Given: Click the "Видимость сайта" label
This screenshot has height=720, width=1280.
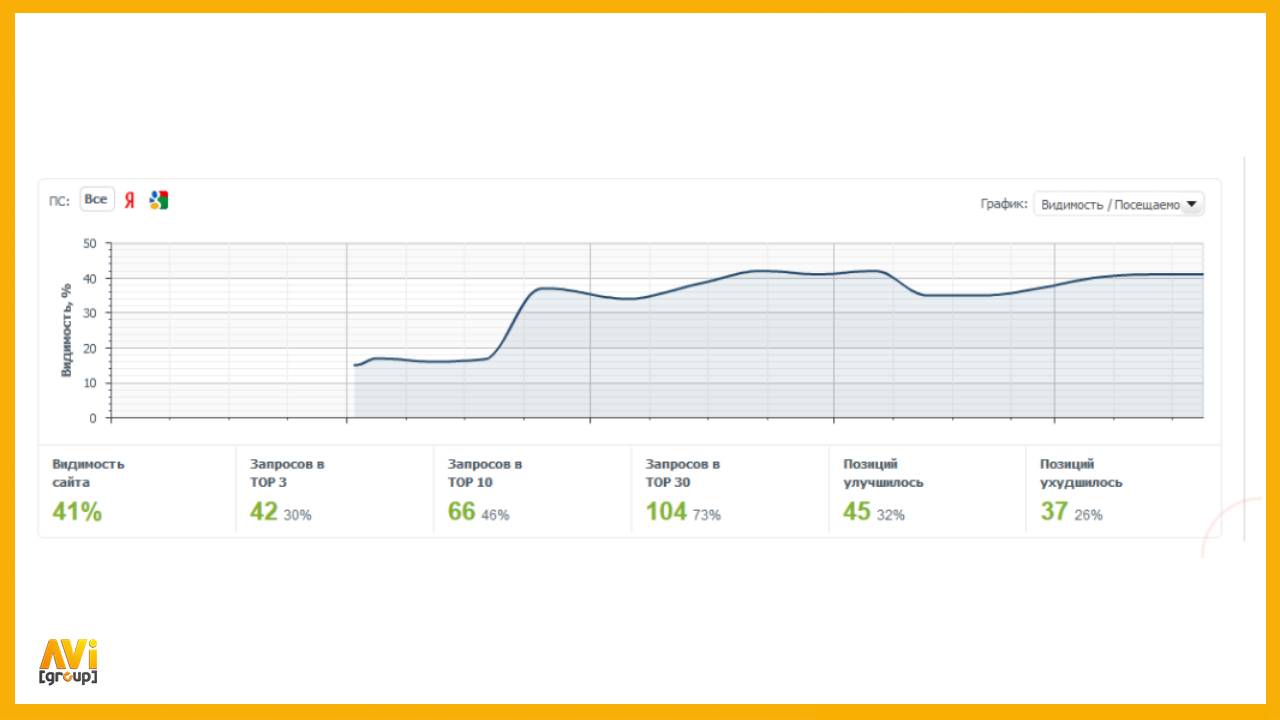Looking at the screenshot, I should point(89,473).
